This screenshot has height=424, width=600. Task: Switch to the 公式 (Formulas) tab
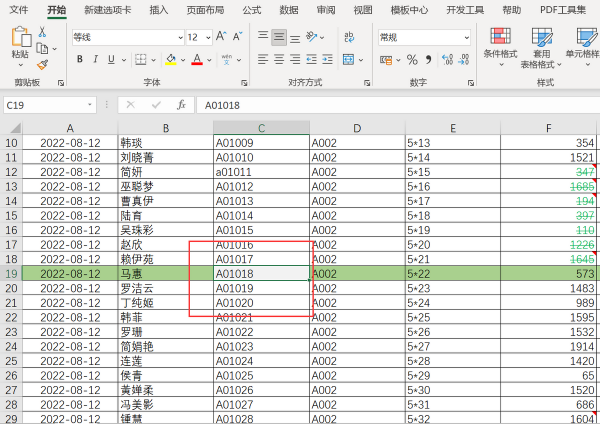tap(251, 10)
